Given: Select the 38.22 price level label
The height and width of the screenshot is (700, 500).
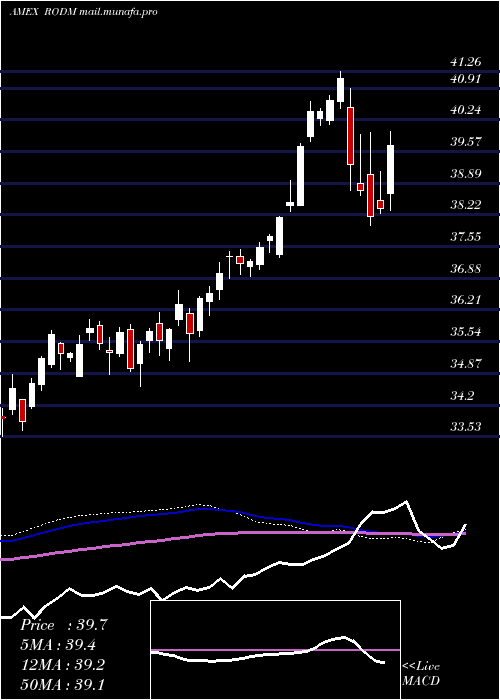Looking at the screenshot, I should 466,205.
